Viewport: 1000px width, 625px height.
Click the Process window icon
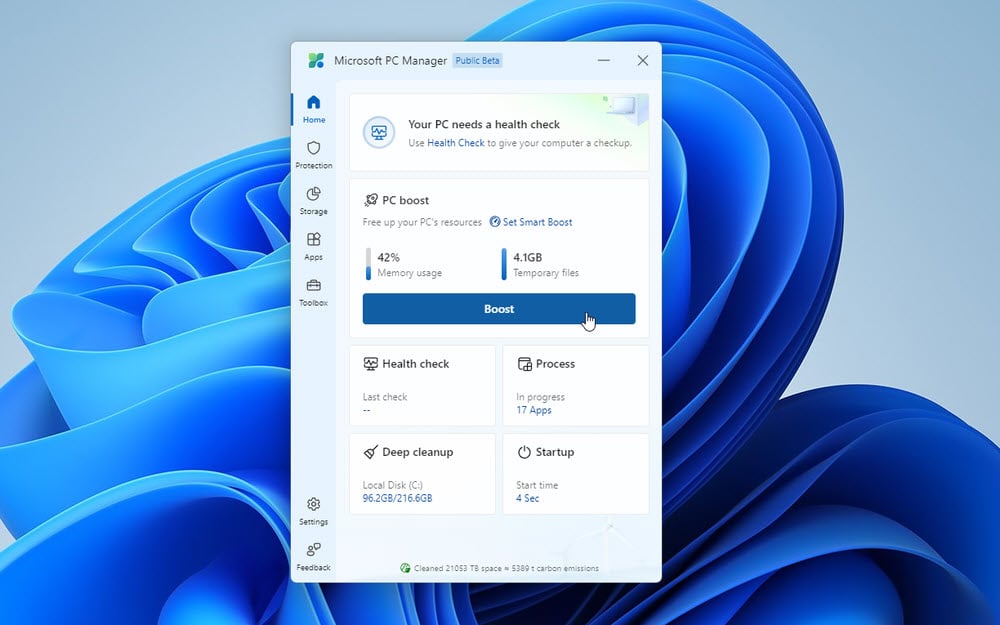525,362
